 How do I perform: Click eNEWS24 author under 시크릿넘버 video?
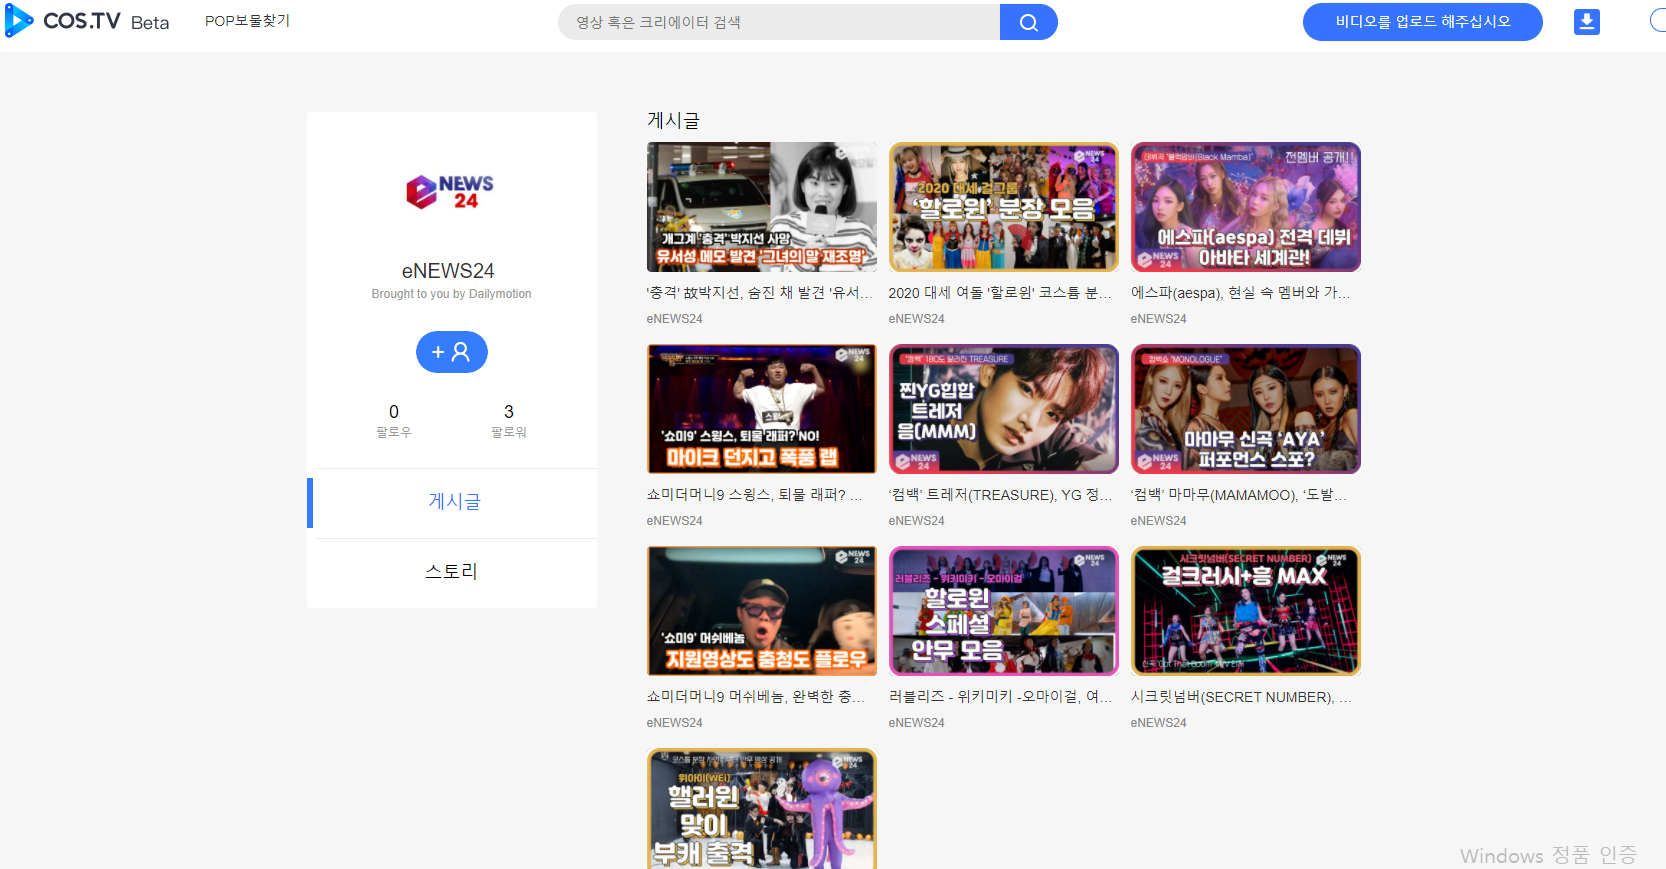[x=1158, y=723]
